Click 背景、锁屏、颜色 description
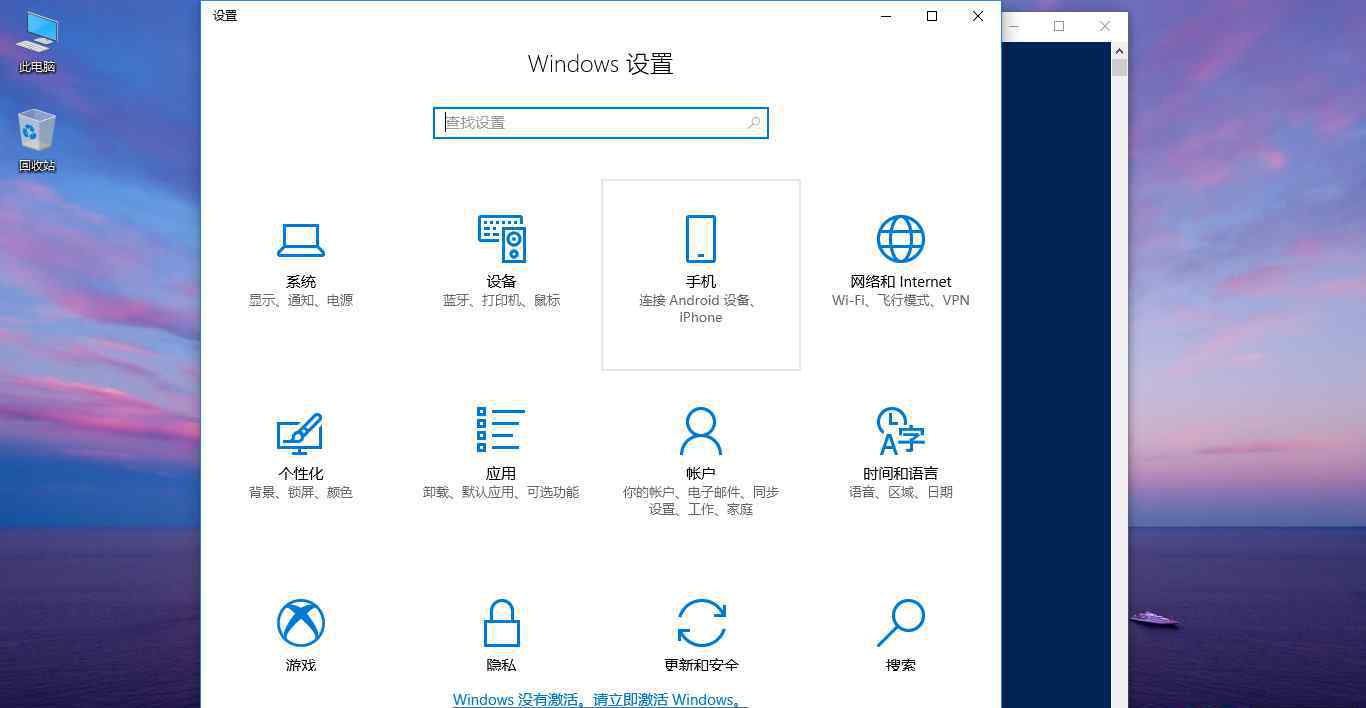 pos(300,492)
